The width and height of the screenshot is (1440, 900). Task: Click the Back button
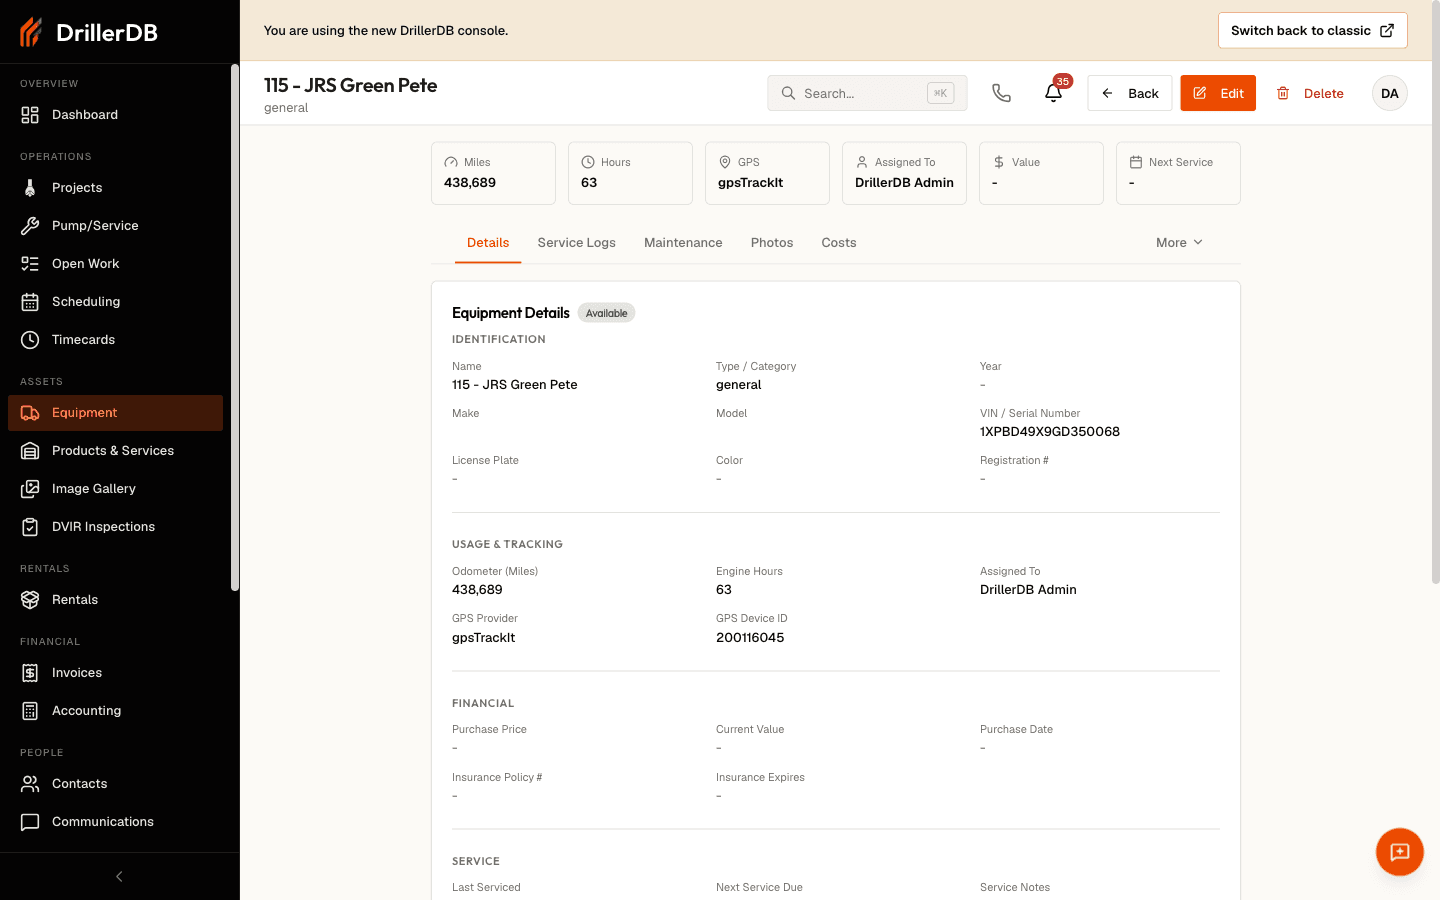point(1130,93)
